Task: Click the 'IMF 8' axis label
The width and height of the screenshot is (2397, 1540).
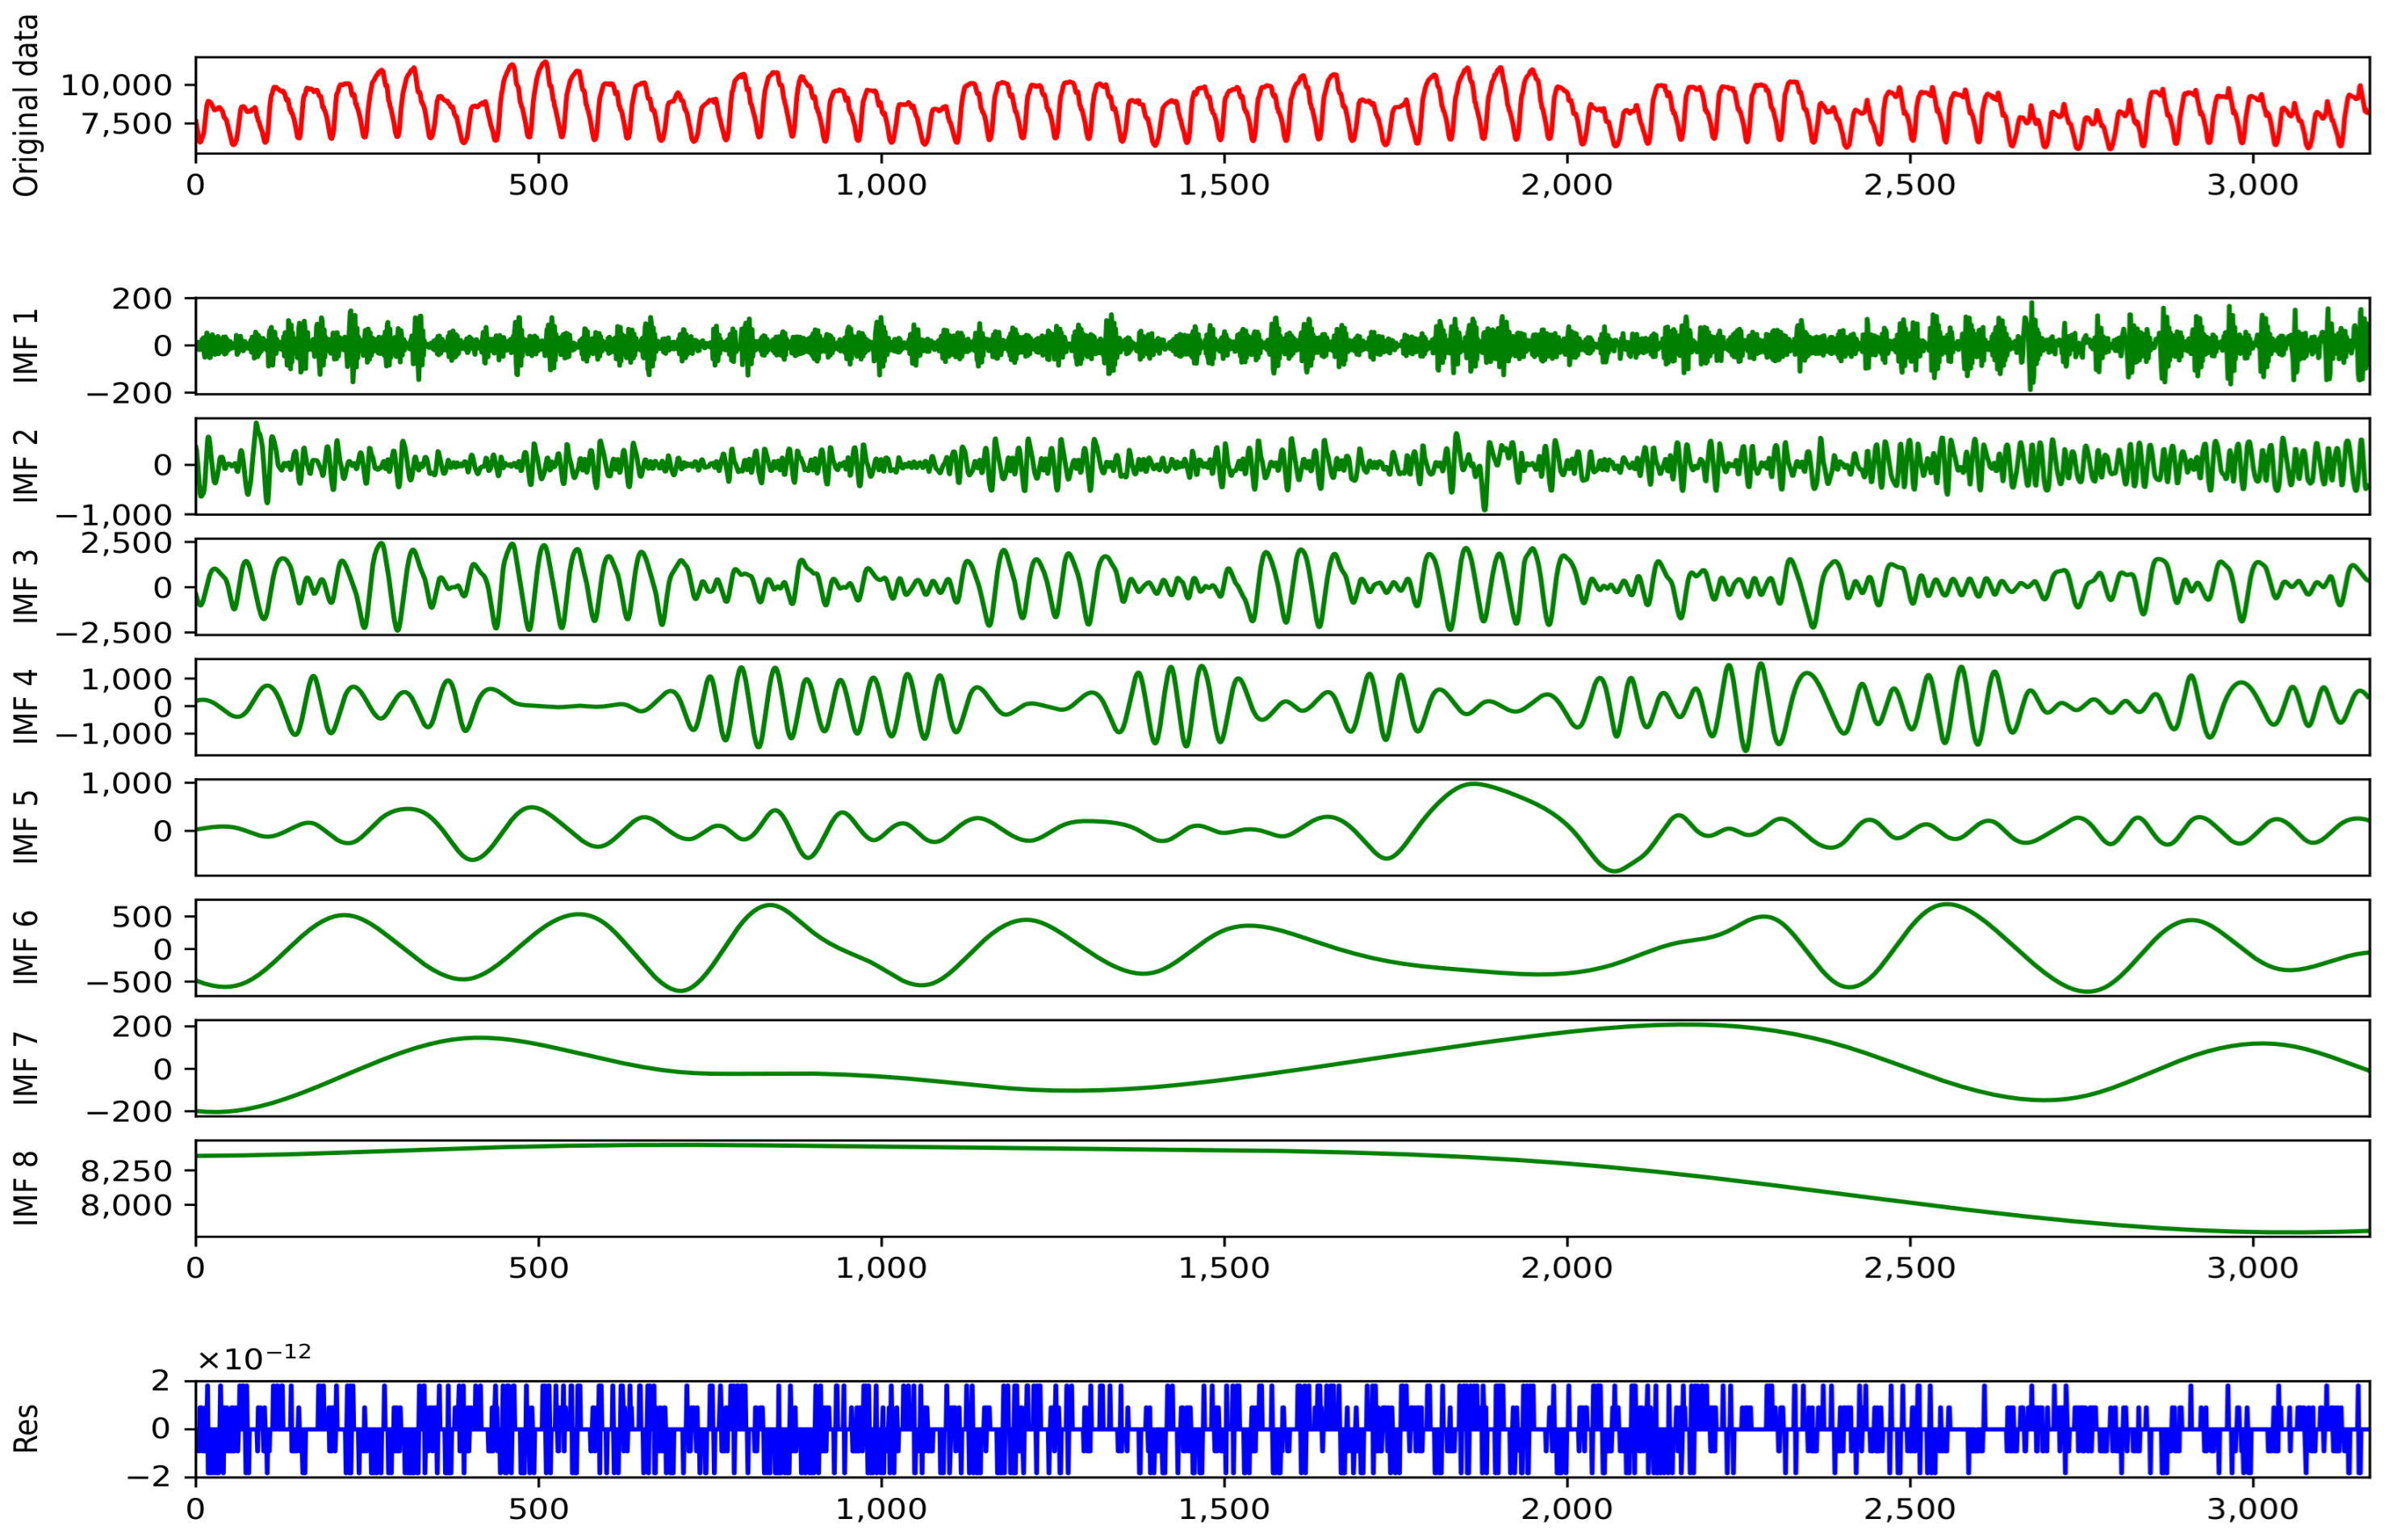Action: [x=26, y=1188]
